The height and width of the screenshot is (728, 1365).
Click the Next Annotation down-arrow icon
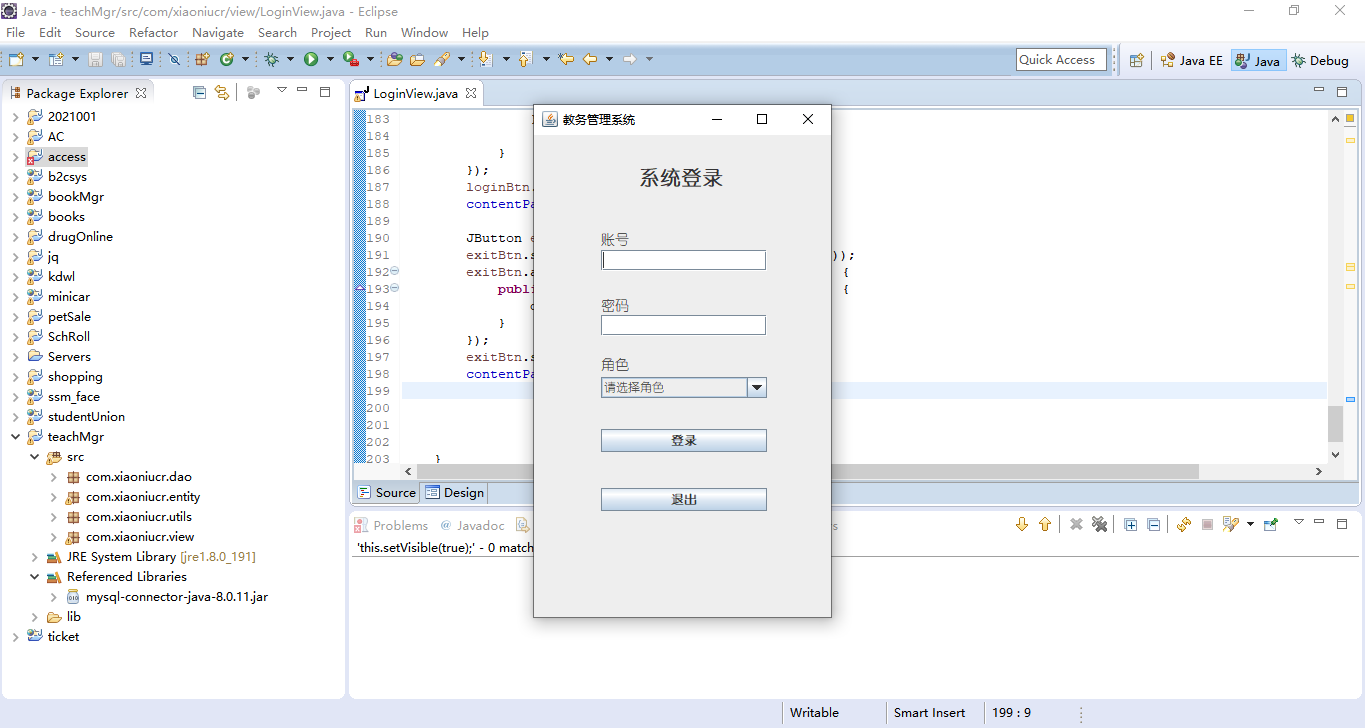(486, 60)
